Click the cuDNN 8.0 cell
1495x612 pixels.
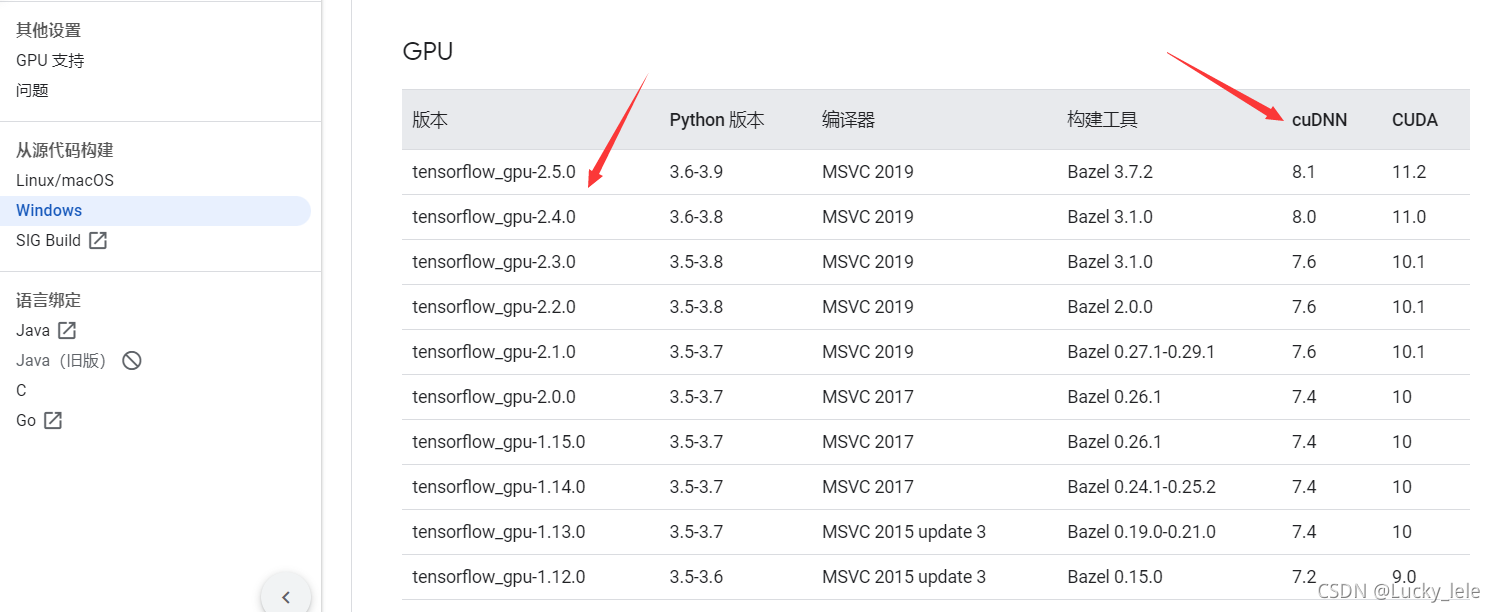coord(1304,217)
